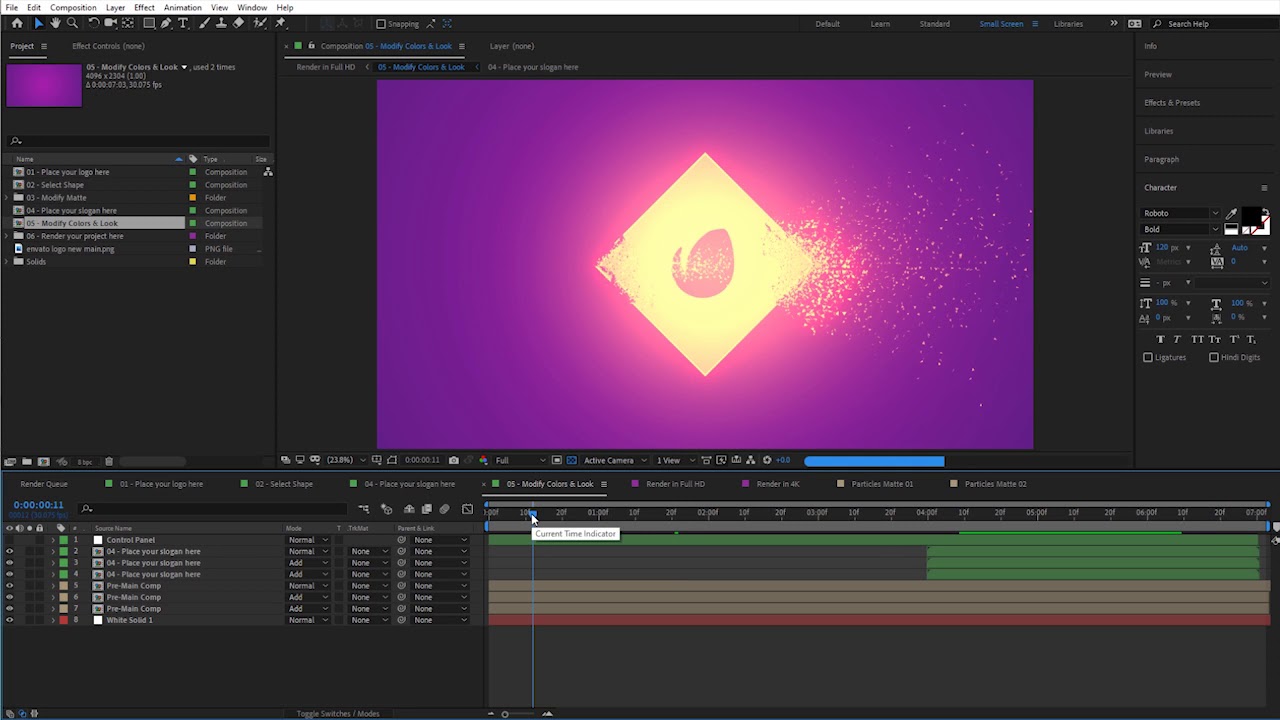Enable the Ligatures checkbox
1280x720 pixels.
tap(1148, 357)
